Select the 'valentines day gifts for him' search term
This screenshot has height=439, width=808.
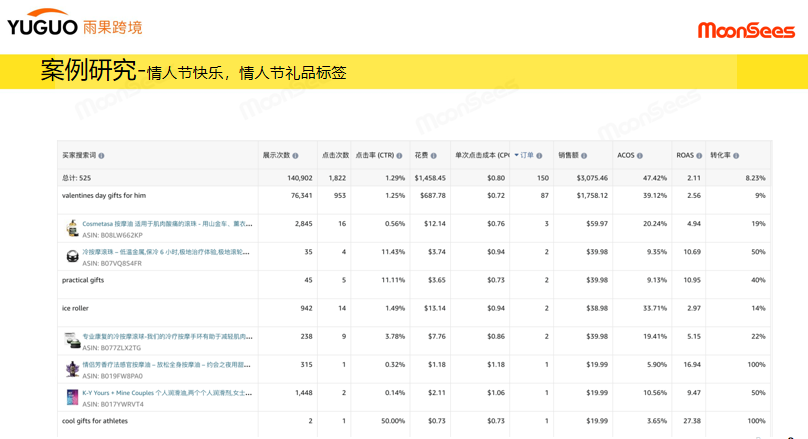tap(104, 196)
